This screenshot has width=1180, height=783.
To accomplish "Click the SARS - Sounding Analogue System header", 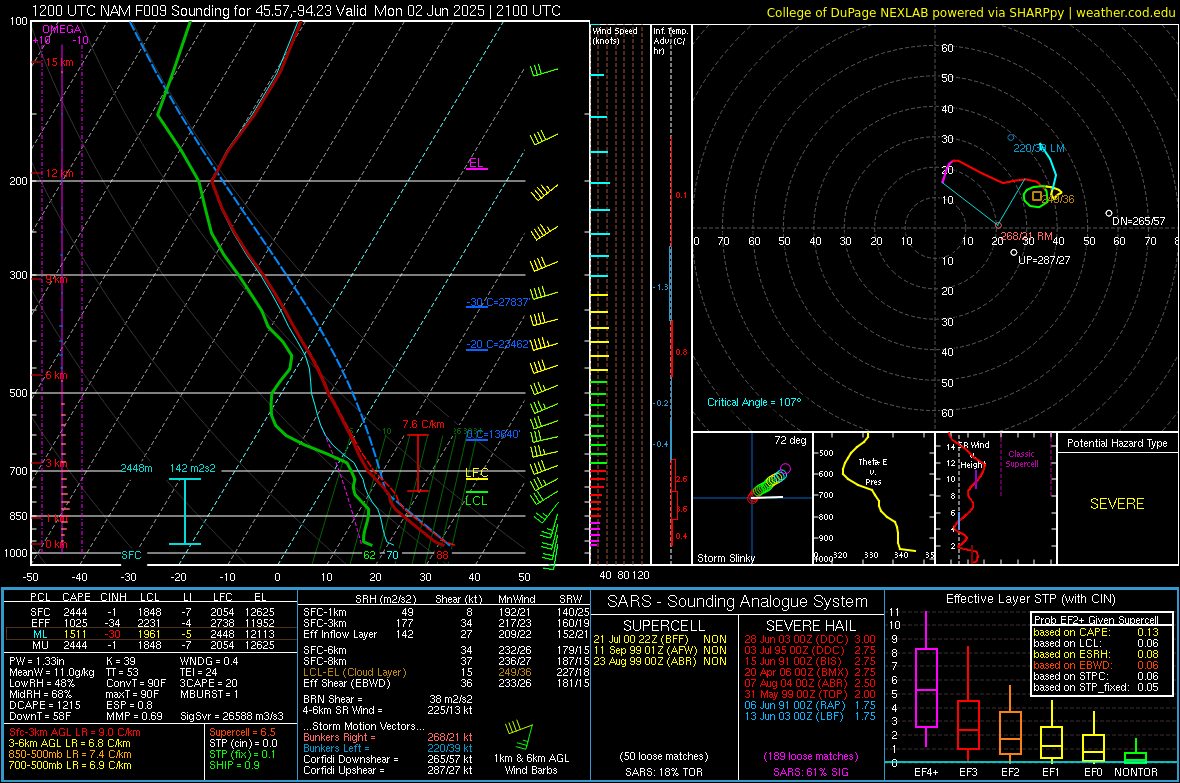I will coord(738,602).
